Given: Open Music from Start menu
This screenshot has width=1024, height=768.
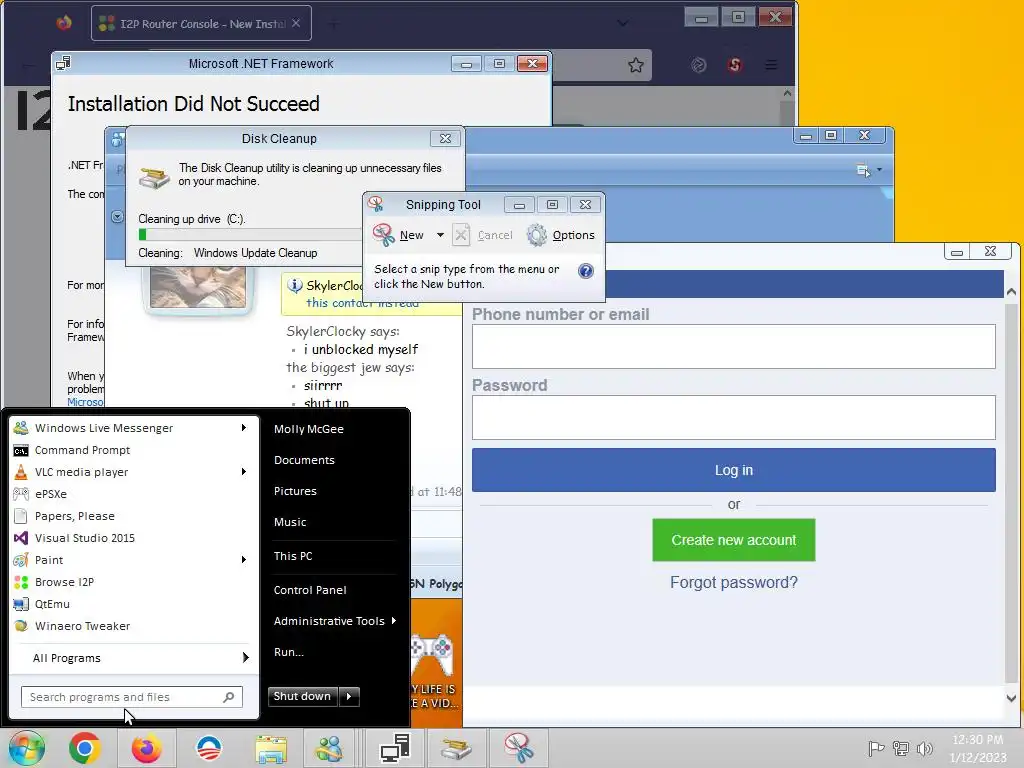Looking at the screenshot, I should coord(290,522).
